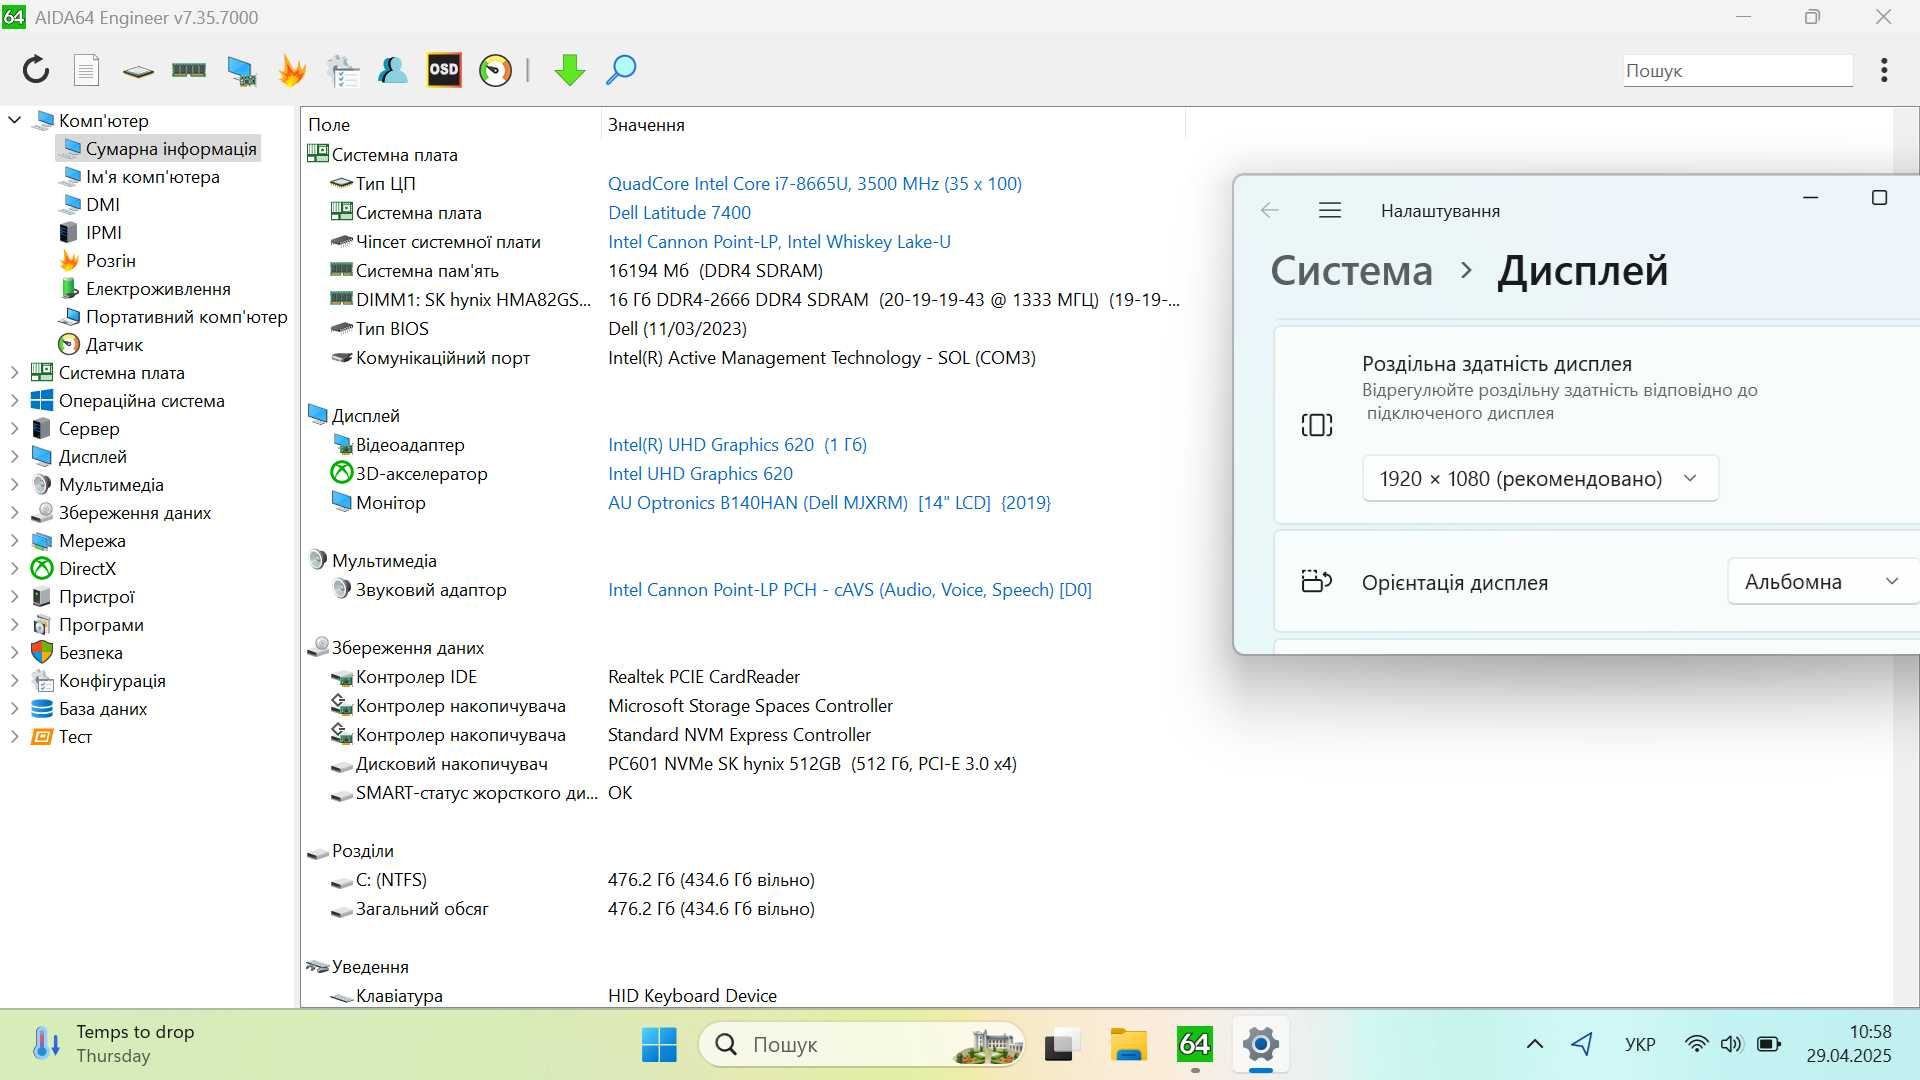Open the hamburger menu in Settings
The image size is (1920, 1080).
point(1329,210)
